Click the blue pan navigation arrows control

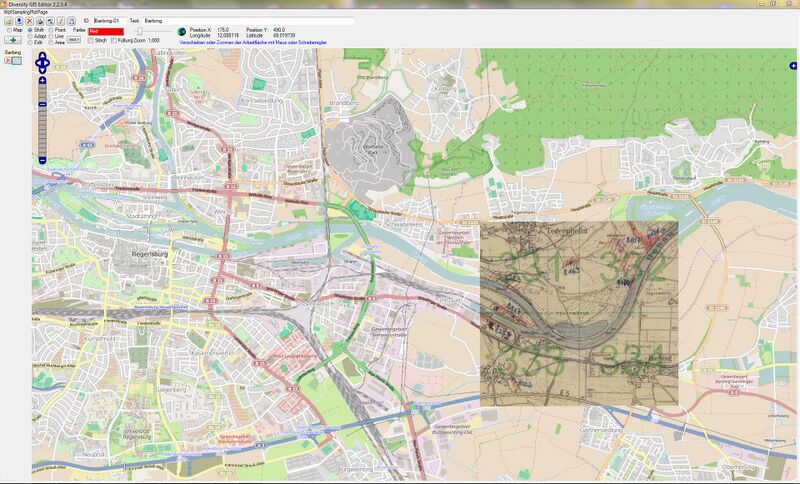pyautogui.click(x=42, y=63)
